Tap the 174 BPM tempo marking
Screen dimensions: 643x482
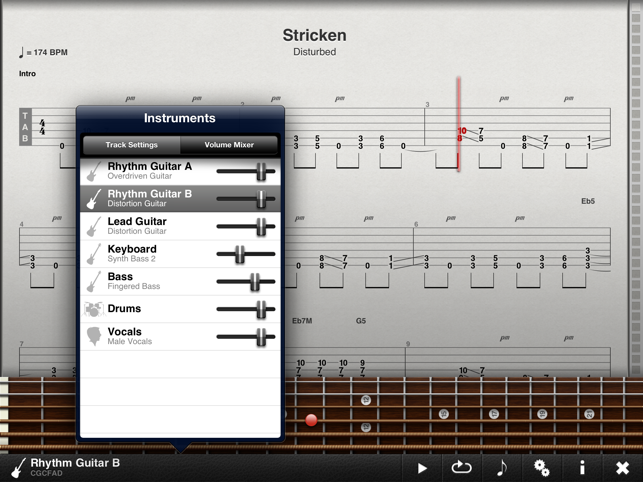[x=43, y=53]
